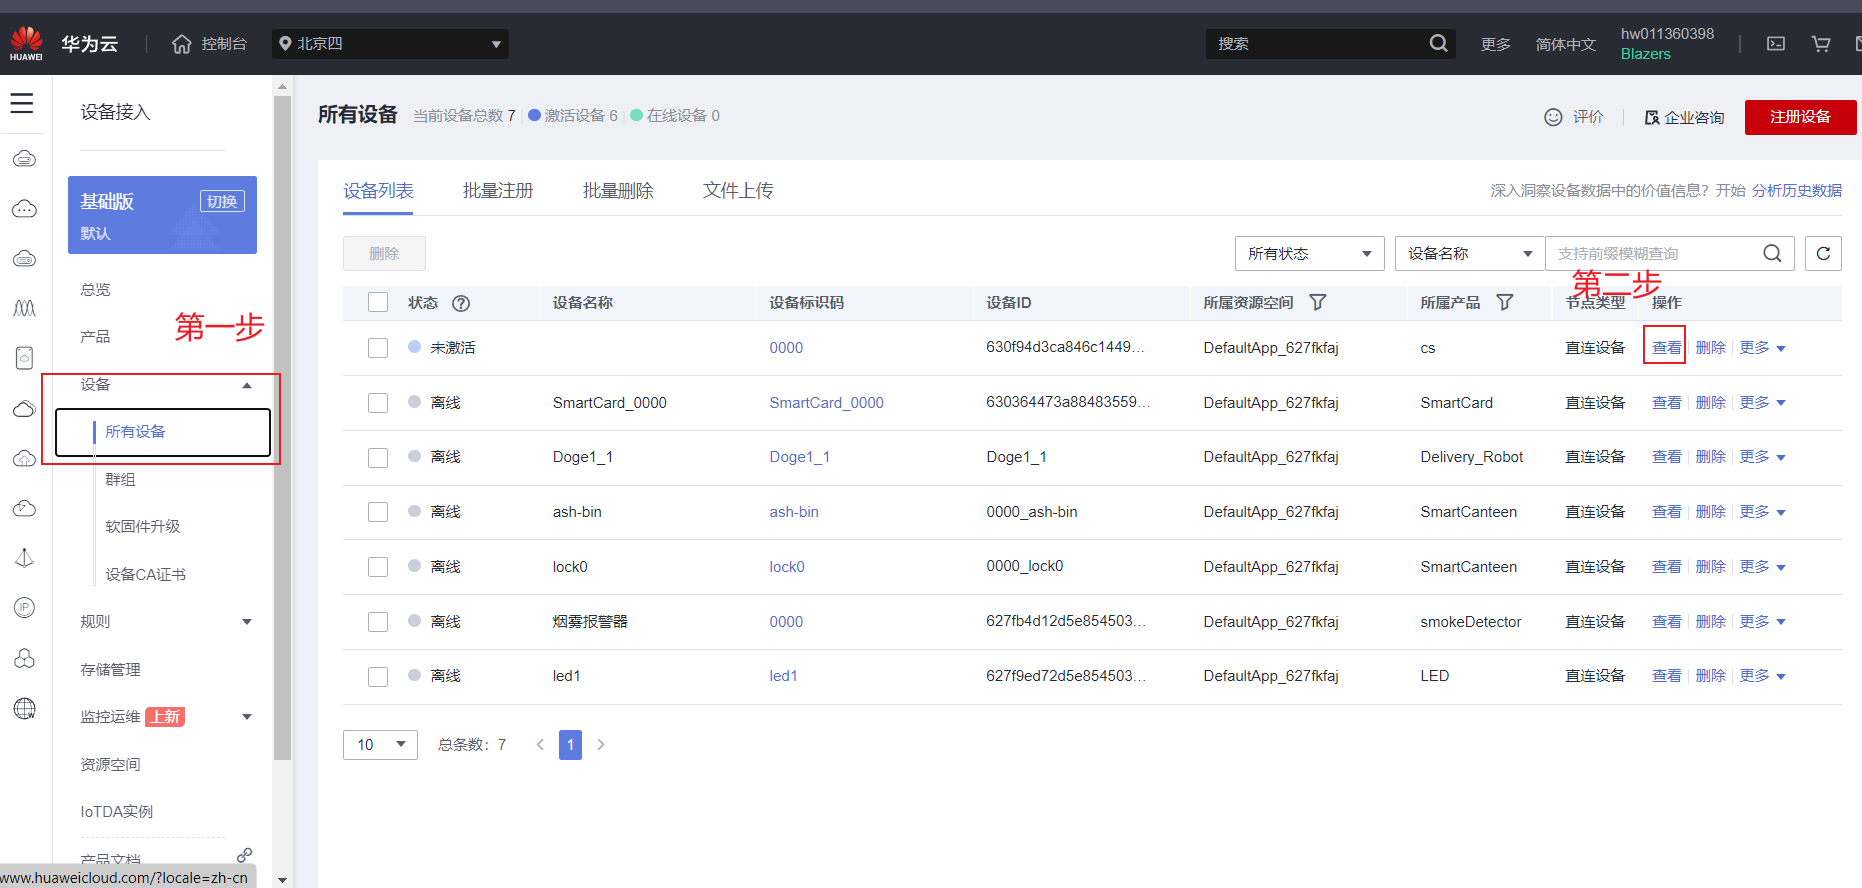Switch to the 设备列表 tab

click(x=378, y=191)
